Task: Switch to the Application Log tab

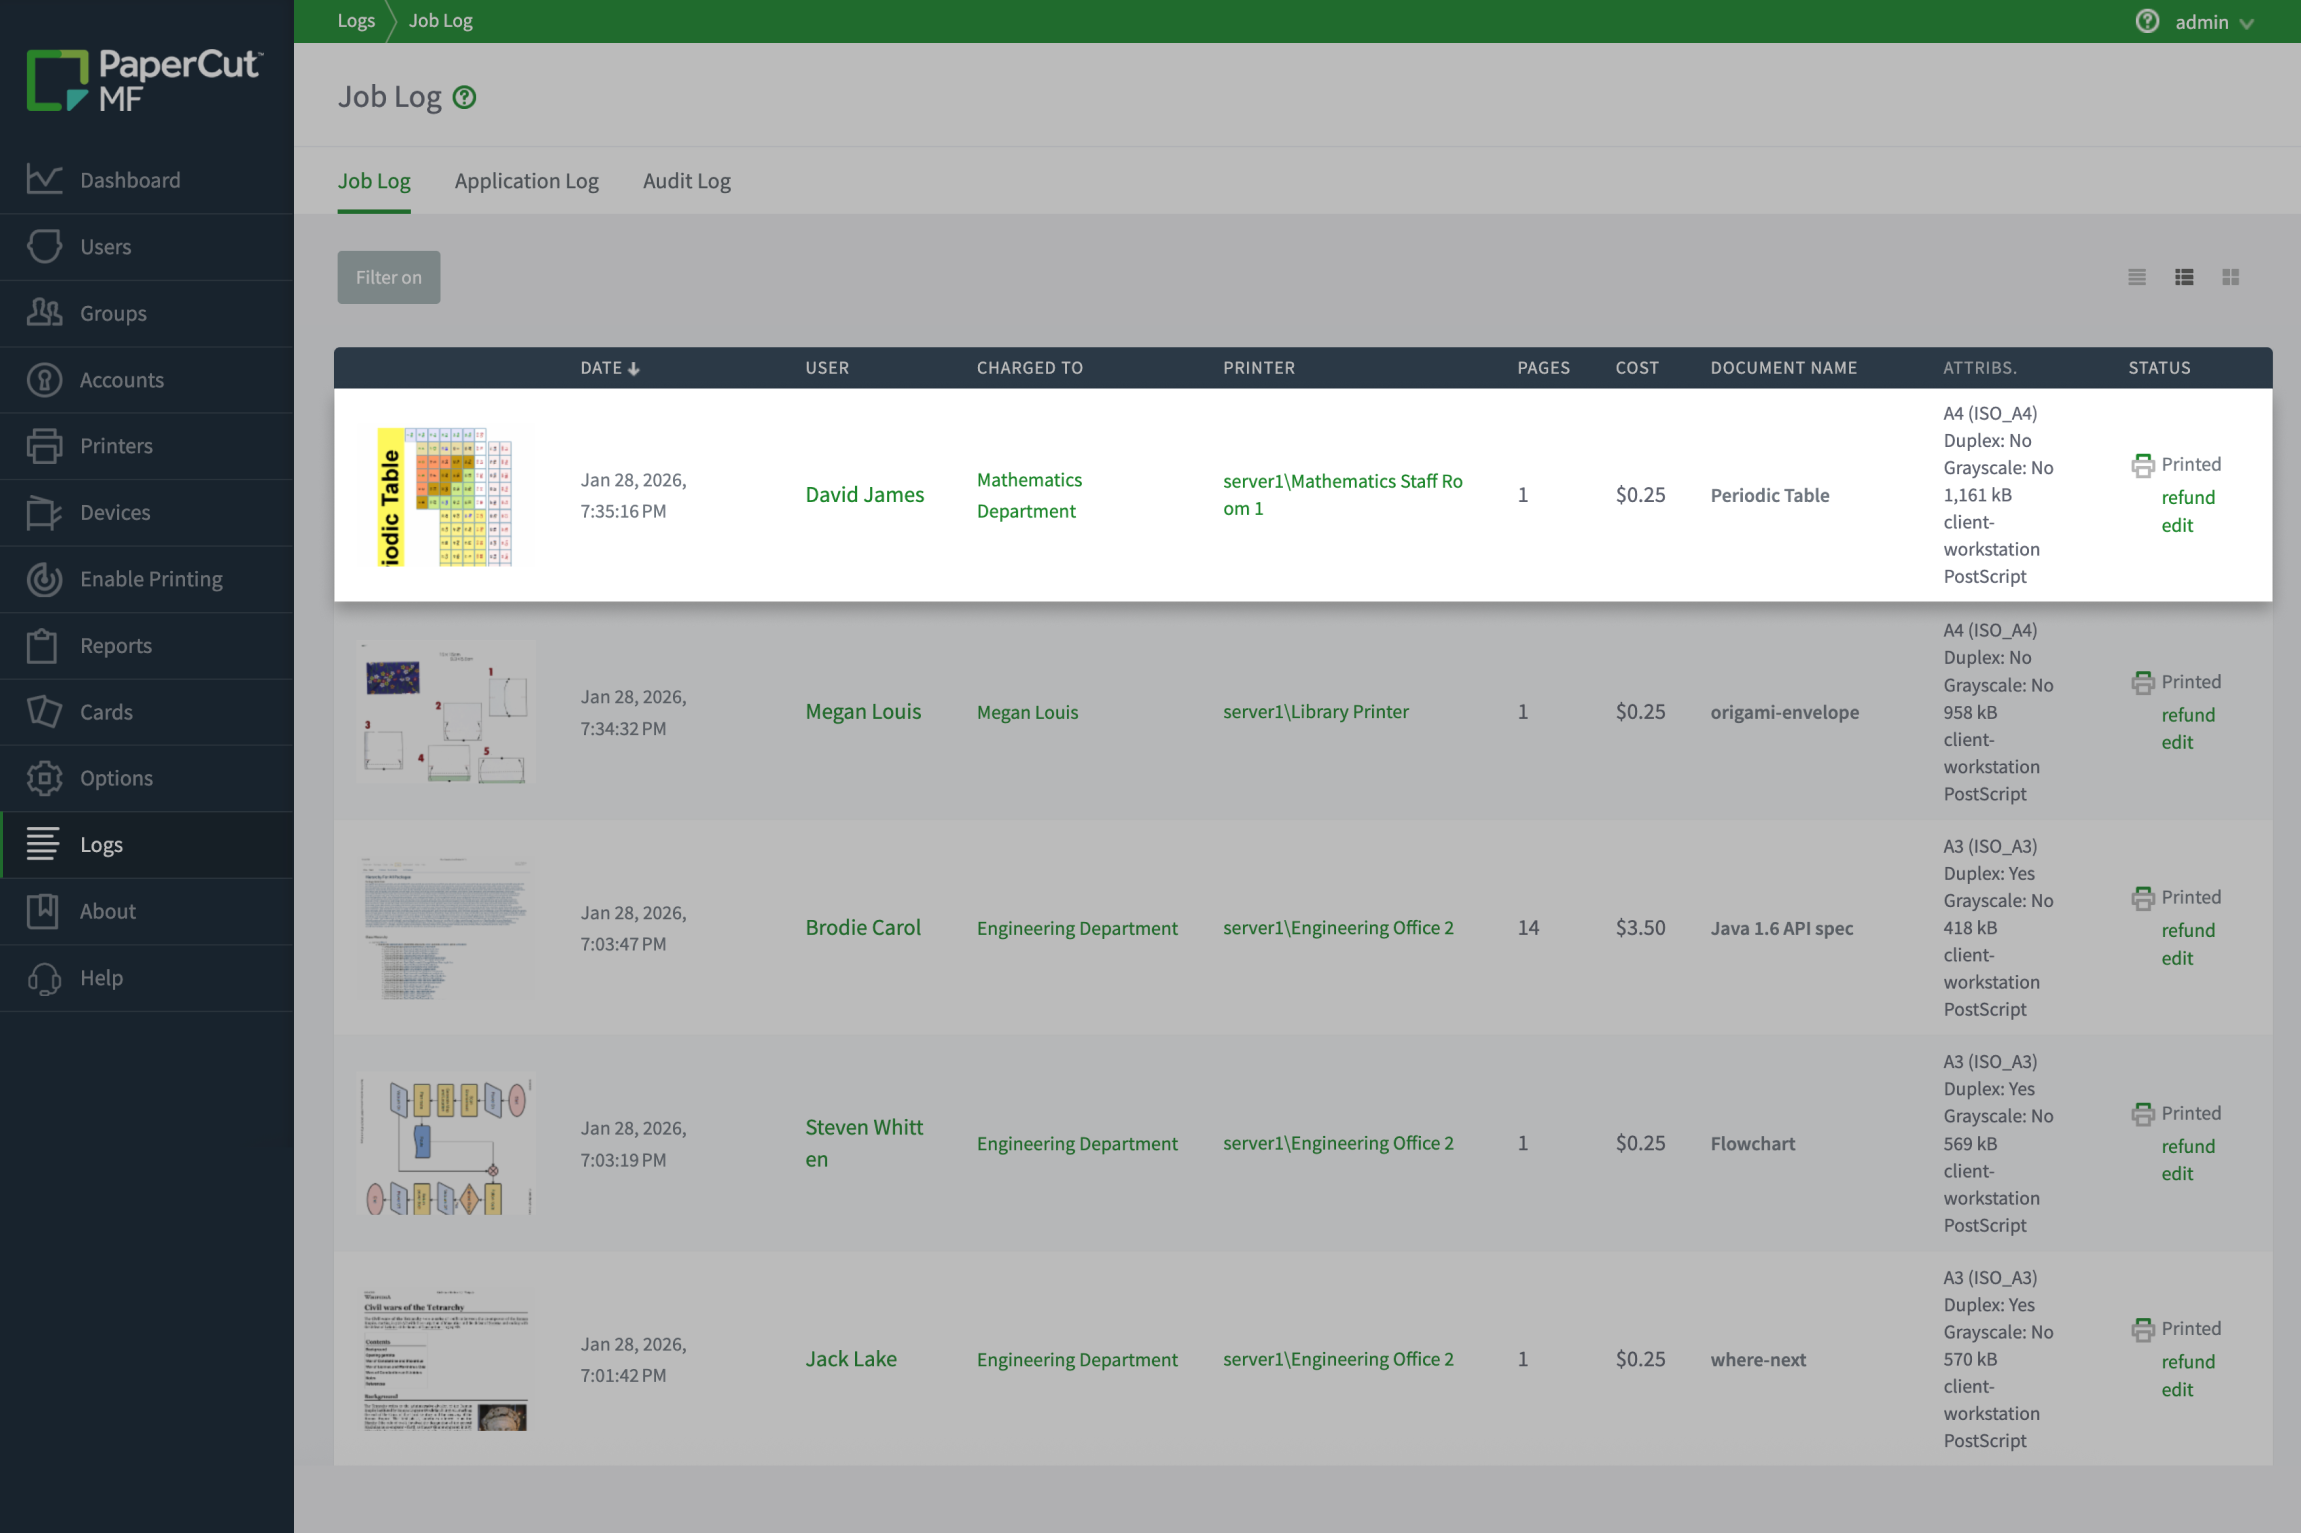Action: tap(526, 181)
